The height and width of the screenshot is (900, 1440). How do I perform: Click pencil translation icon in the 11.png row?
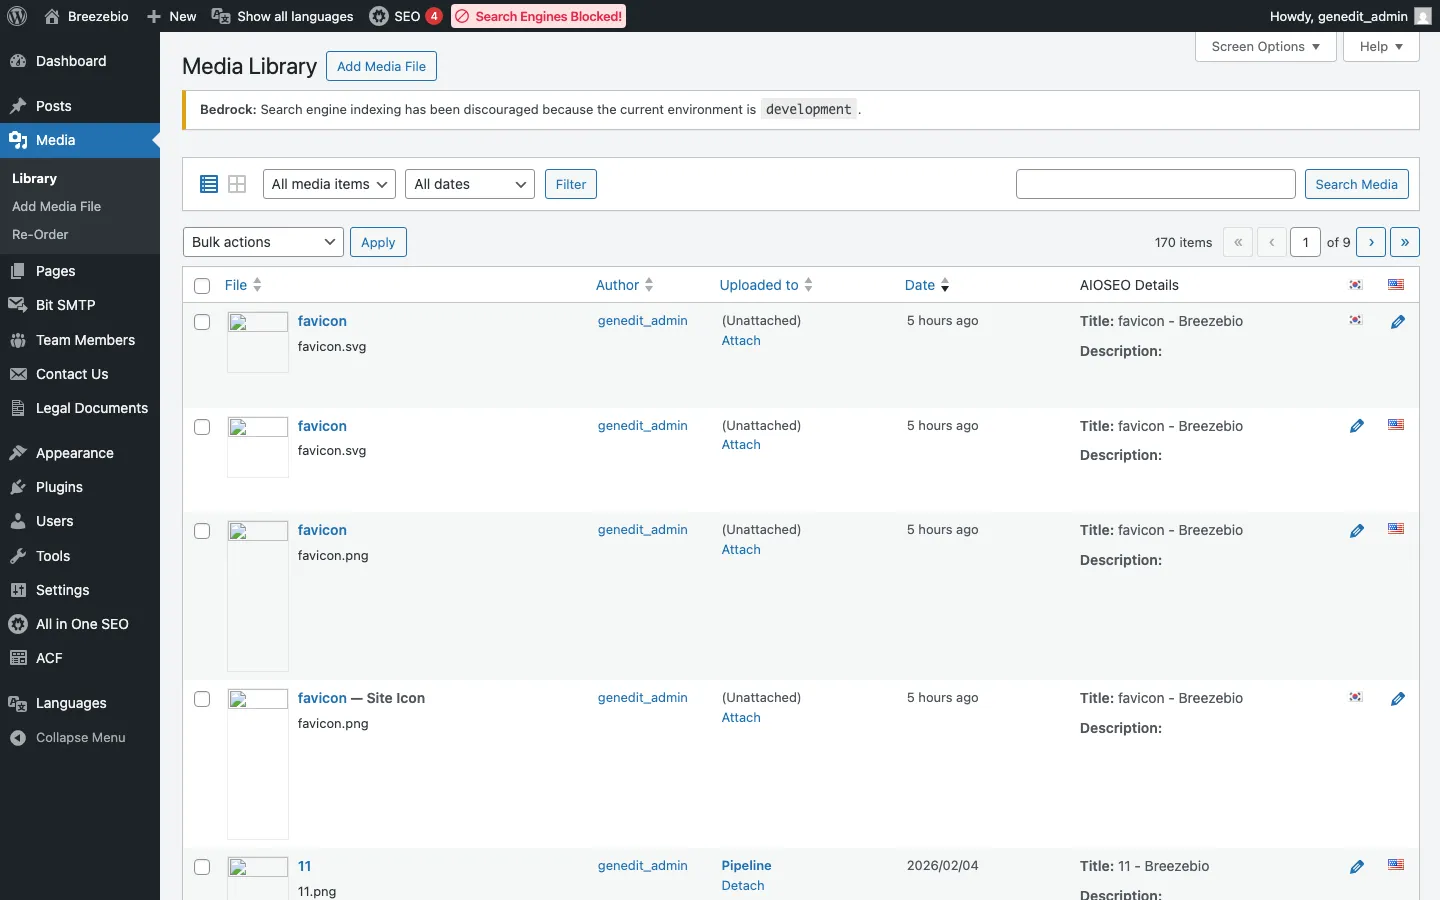(x=1357, y=867)
